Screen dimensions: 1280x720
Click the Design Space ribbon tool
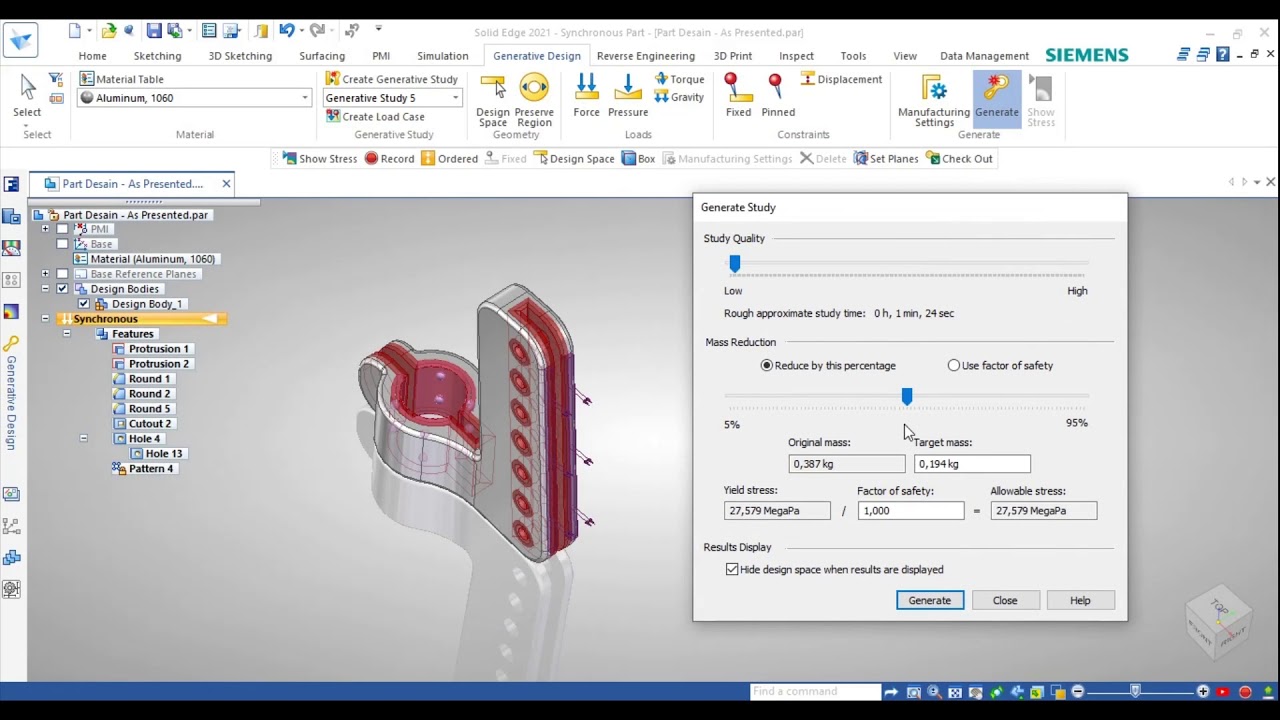pos(493,99)
